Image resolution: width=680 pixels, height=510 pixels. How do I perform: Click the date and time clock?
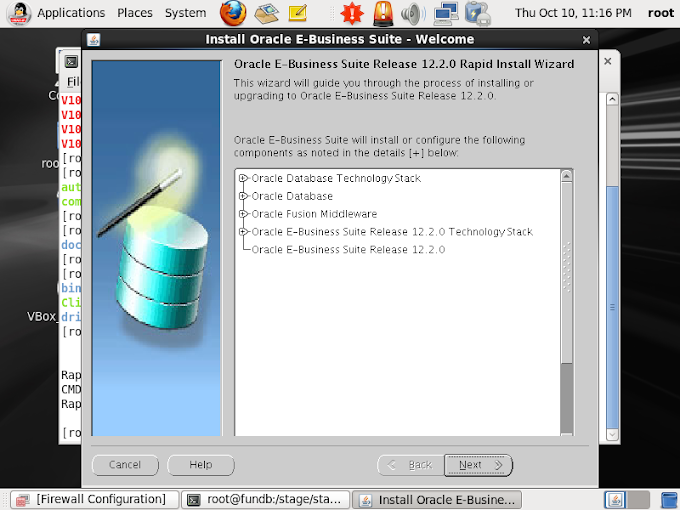[x=573, y=13]
